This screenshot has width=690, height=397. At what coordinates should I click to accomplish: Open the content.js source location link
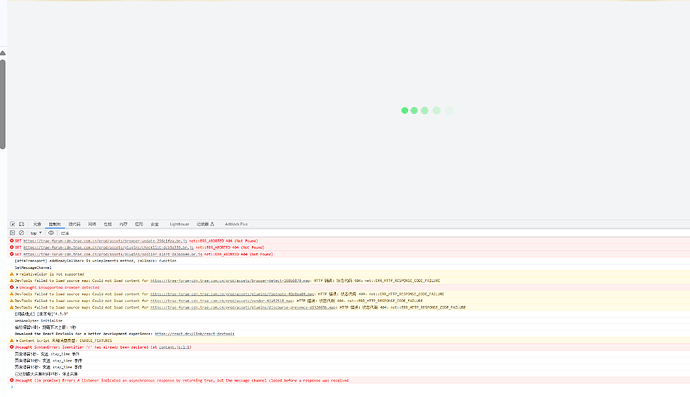[175, 347]
